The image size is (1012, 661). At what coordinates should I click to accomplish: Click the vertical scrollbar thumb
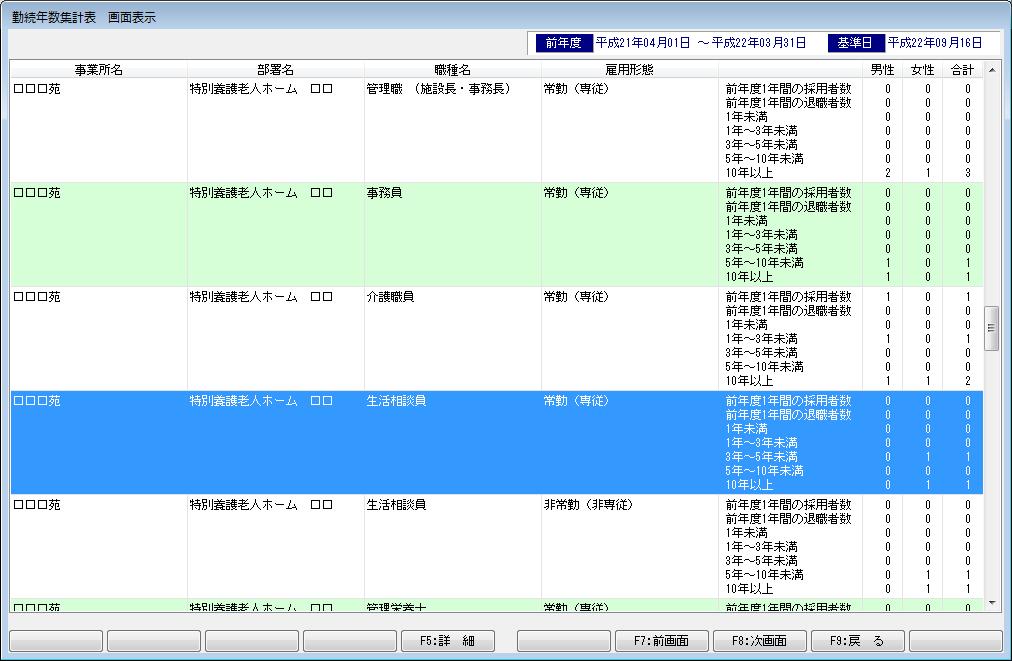point(992,328)
